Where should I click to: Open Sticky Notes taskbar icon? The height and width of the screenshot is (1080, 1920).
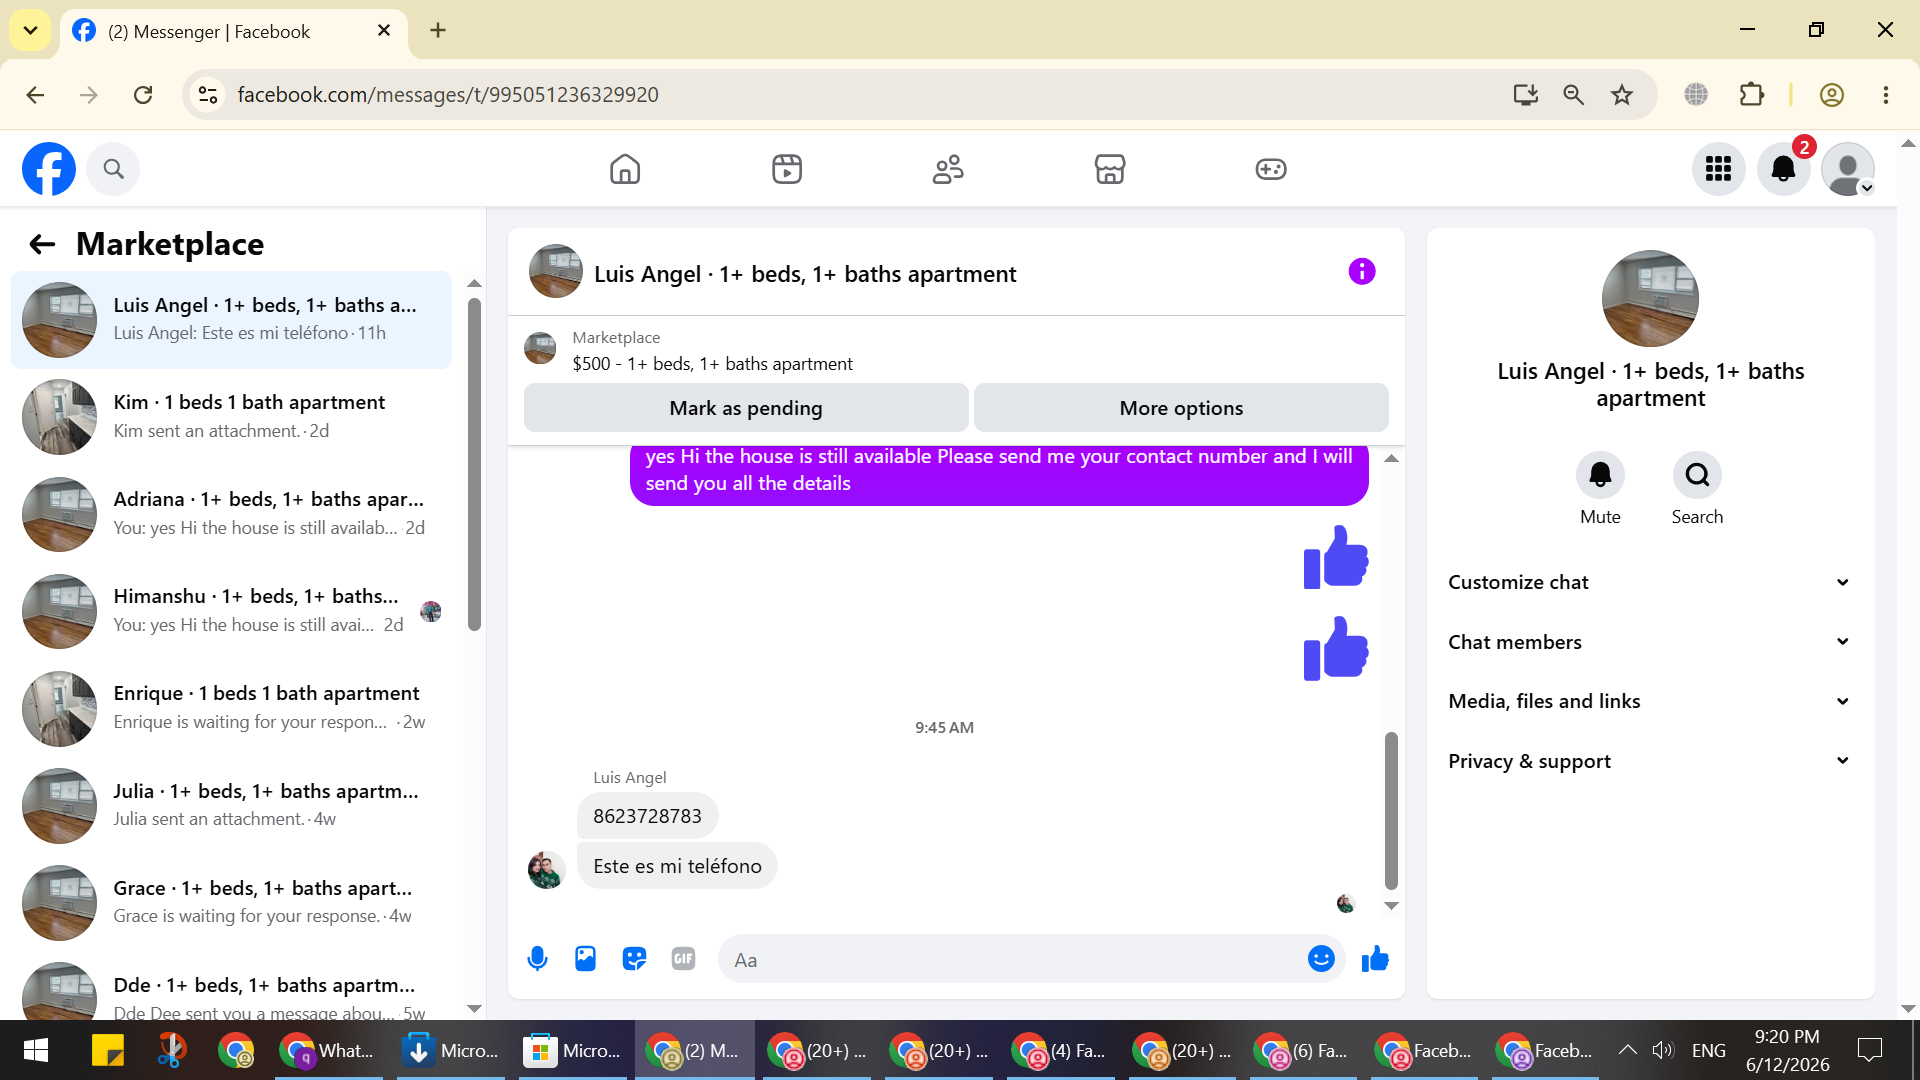coord(107,1050)
